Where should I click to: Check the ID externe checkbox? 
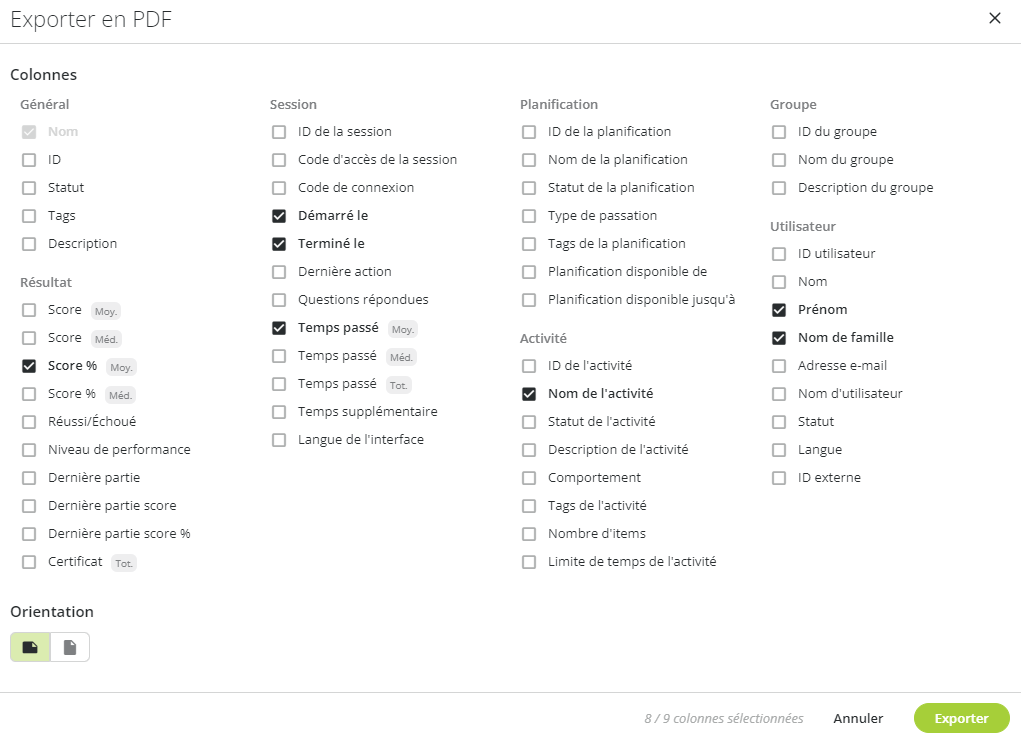(x=779, y=477)
